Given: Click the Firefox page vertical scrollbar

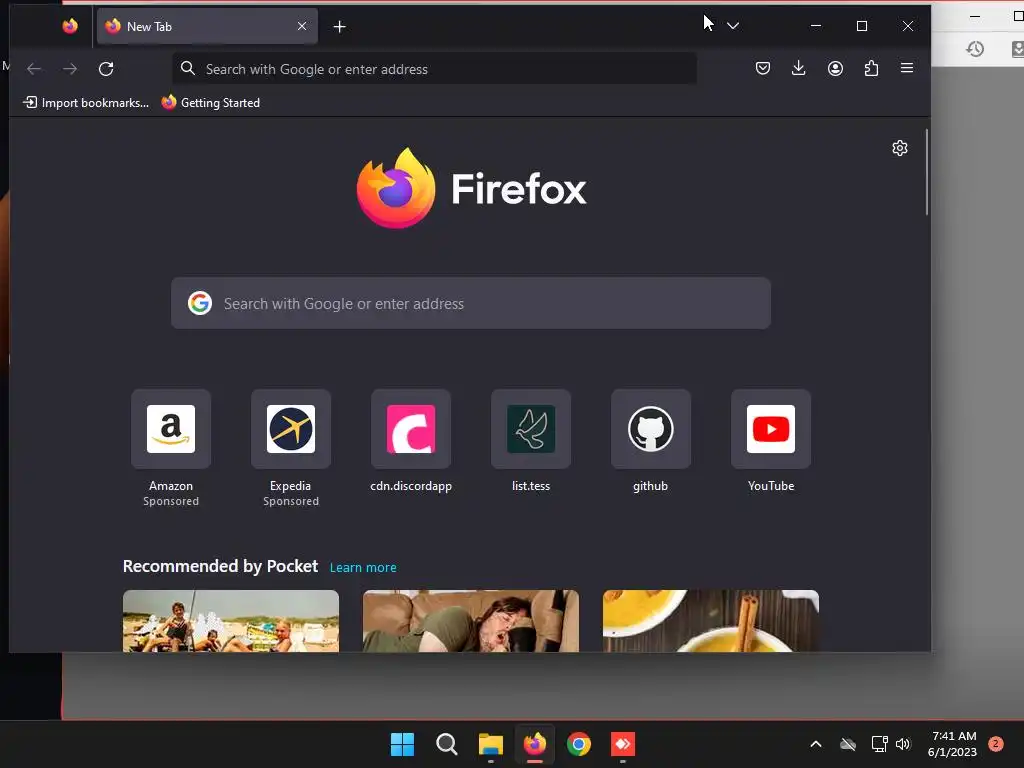Looking at the screenshot, I should point(927,172).
